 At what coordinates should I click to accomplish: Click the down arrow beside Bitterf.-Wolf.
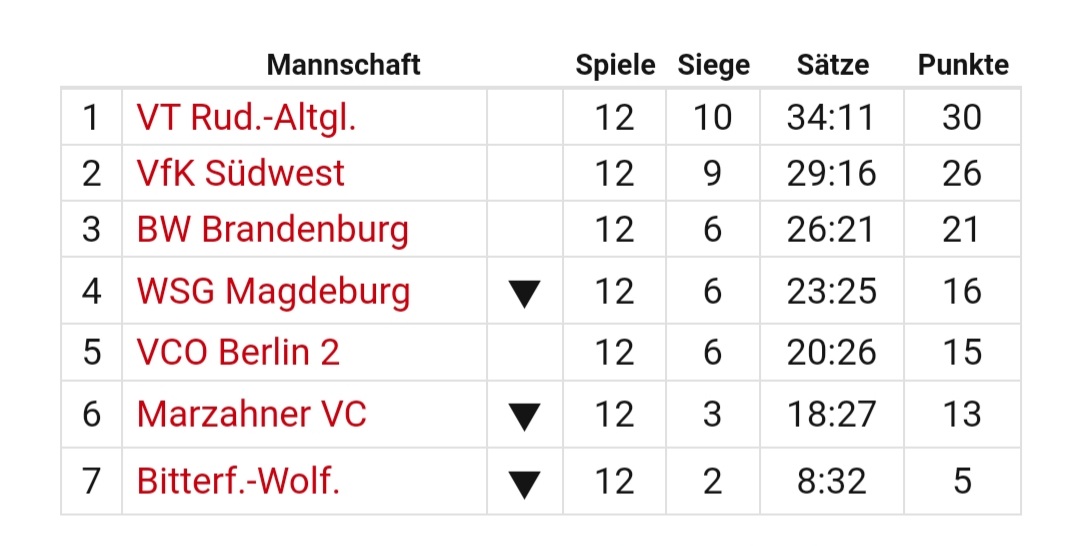[x=524, y=484]
